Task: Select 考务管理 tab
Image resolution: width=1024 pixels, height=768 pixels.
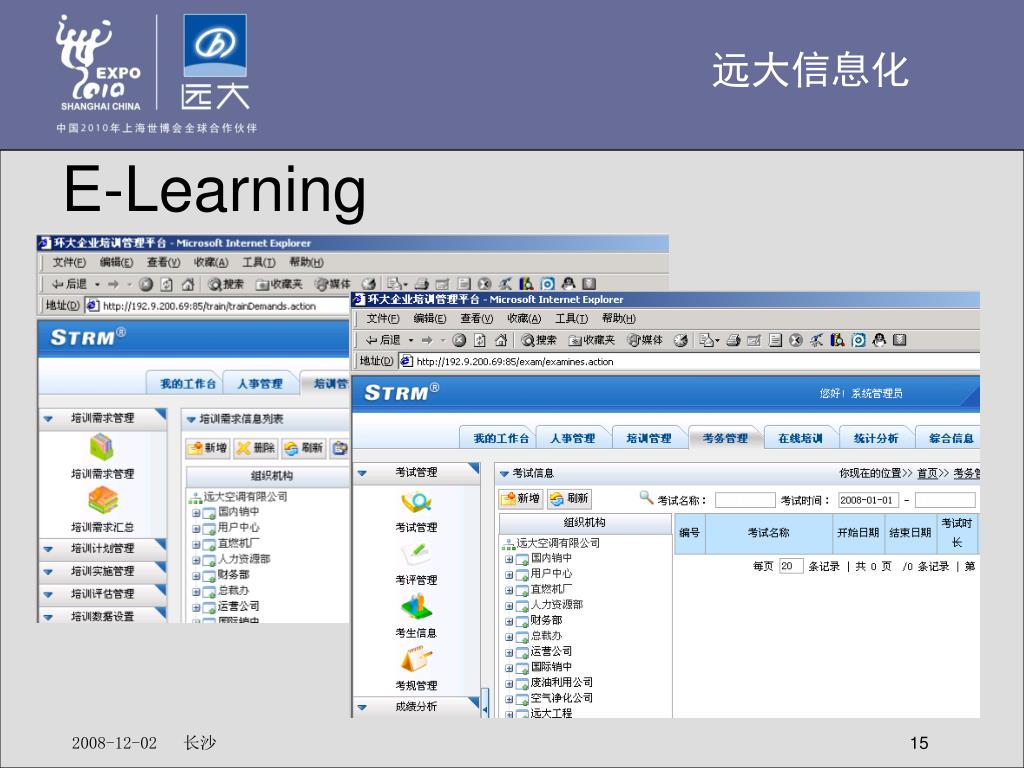Action: (725, 438)
